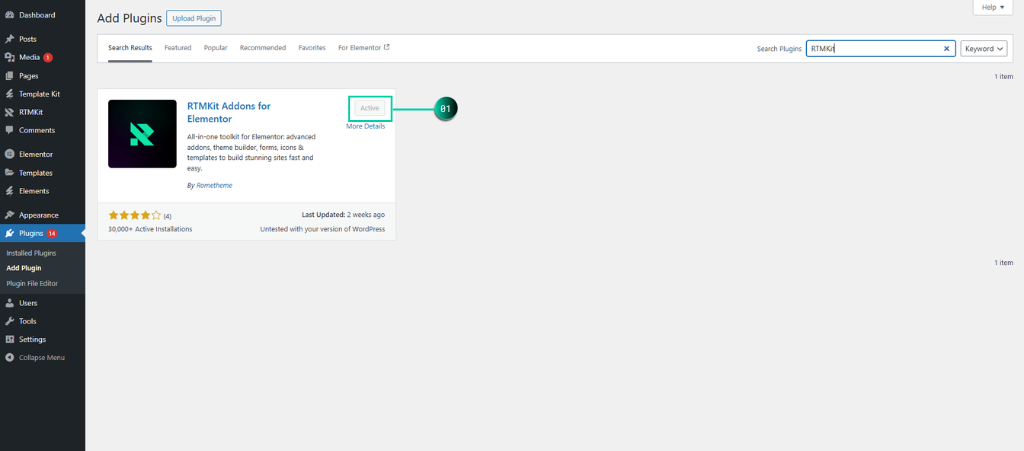Click the Appearance brush icon
The image size is (1024, 451).
[x=10, y=215]
